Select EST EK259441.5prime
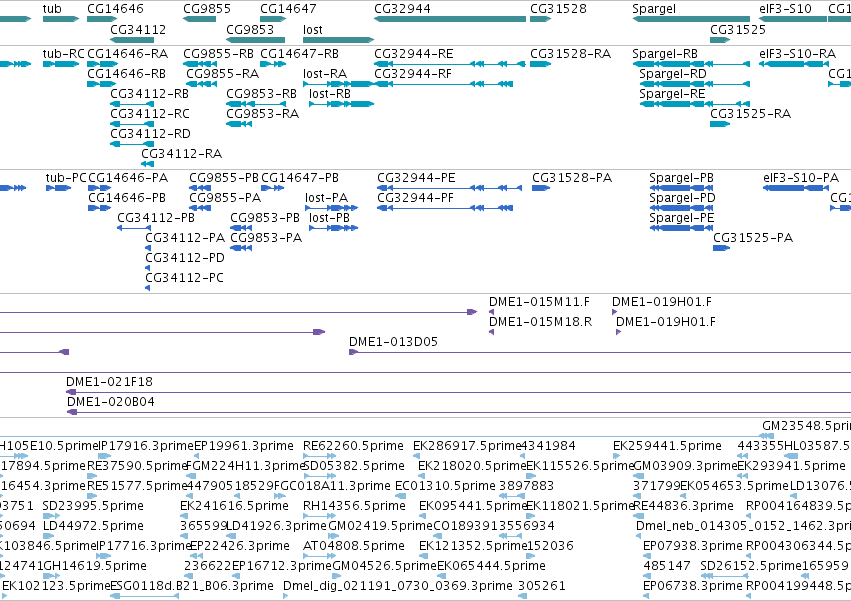851x601 pixels. click(x=617, y=456)
